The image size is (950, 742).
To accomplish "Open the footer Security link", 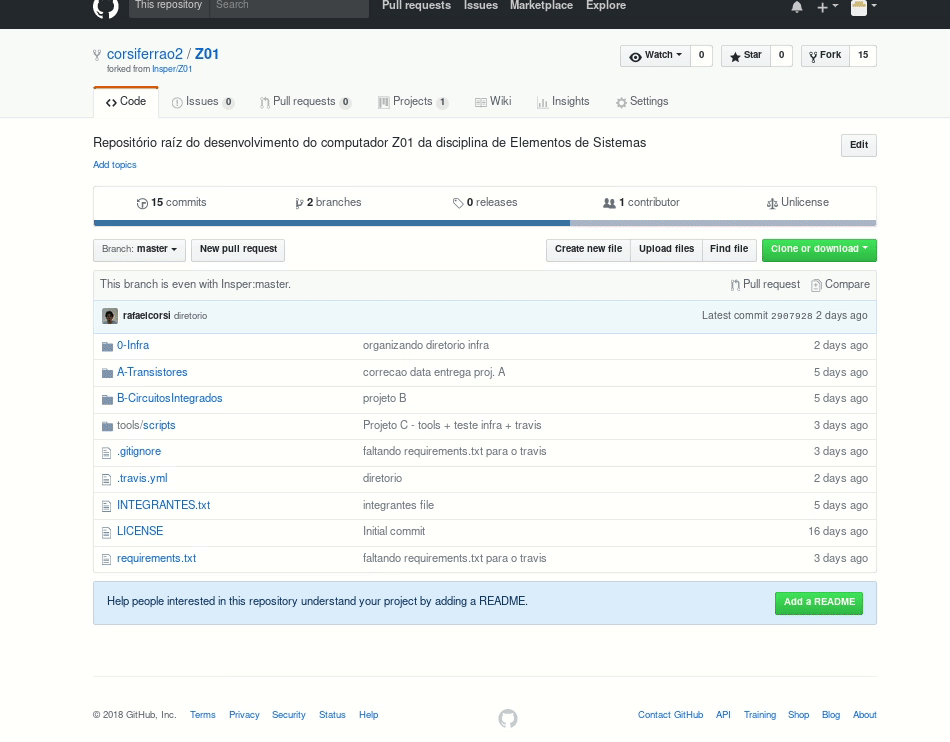I will pyautogui.click(x=288, y=715).
